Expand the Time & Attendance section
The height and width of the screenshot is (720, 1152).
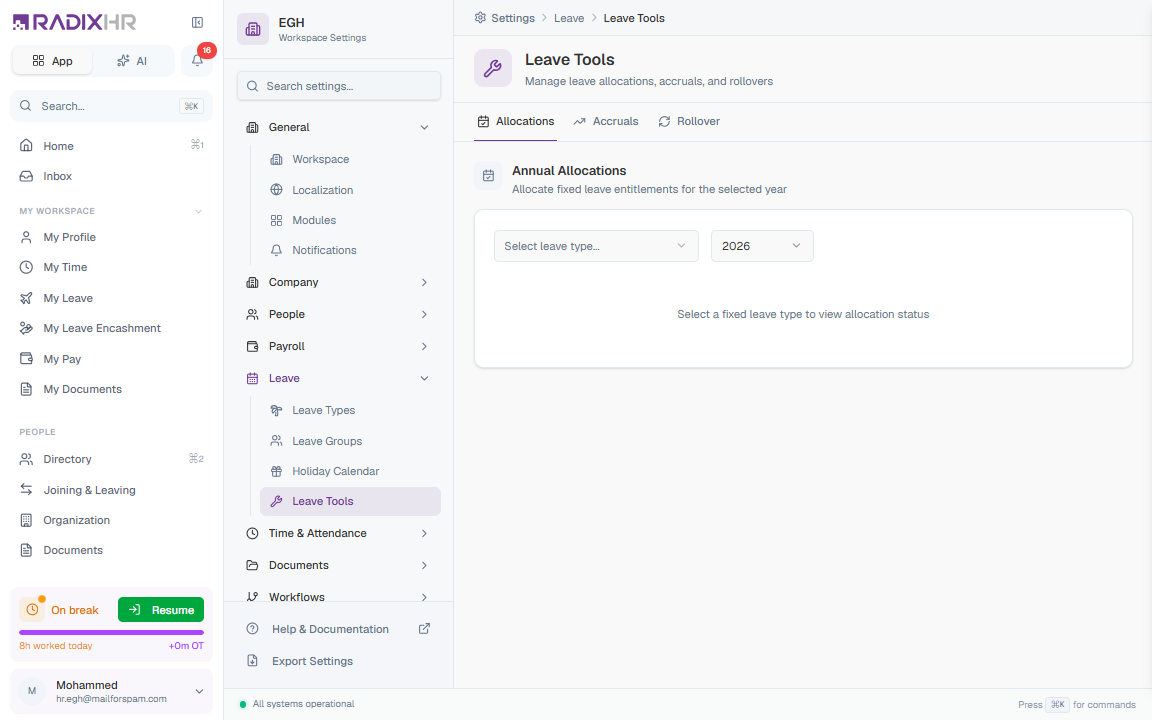click(x=339, y=533)
